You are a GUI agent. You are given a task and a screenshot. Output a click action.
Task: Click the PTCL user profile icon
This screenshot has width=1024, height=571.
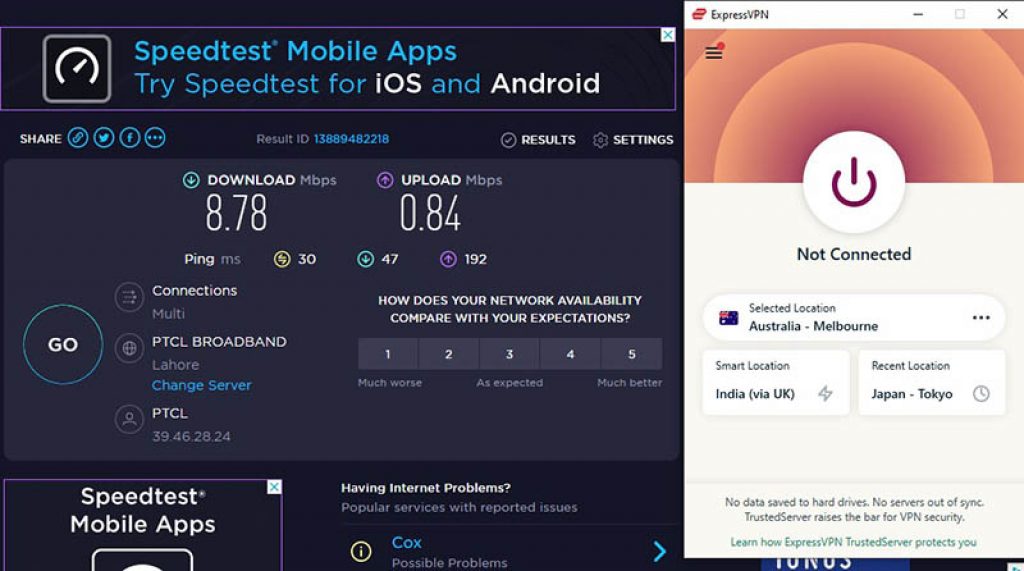click(x=129, y=419)
